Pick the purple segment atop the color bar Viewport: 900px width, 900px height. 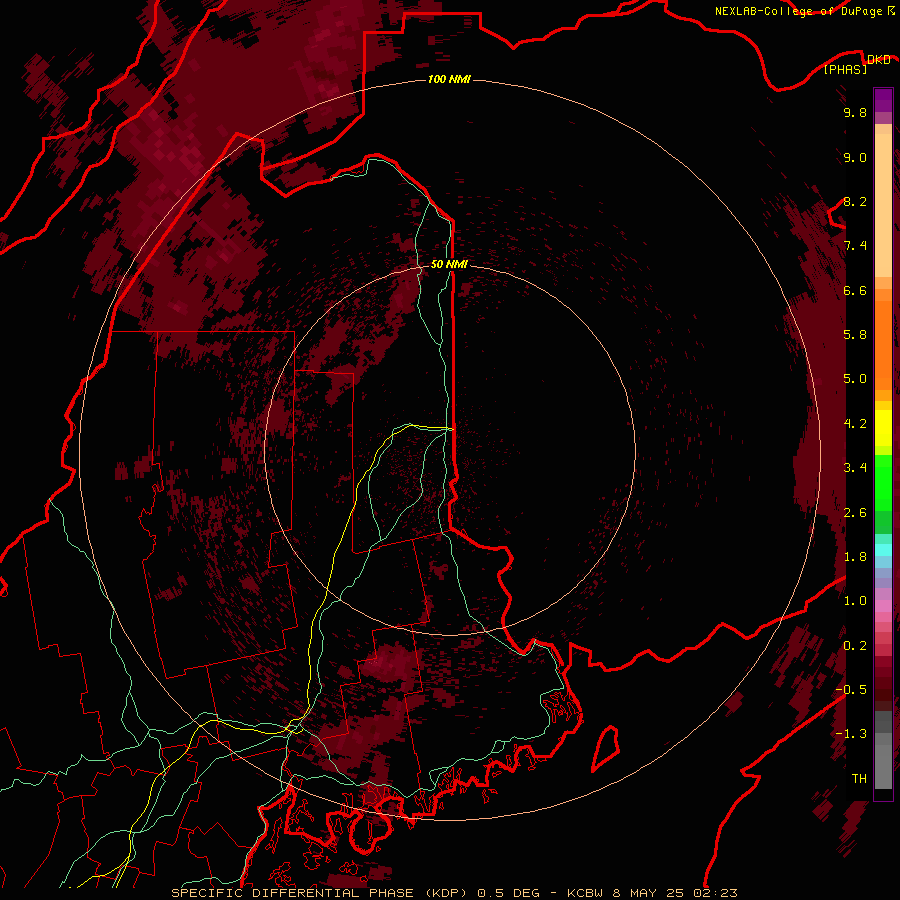pos(883,100)
